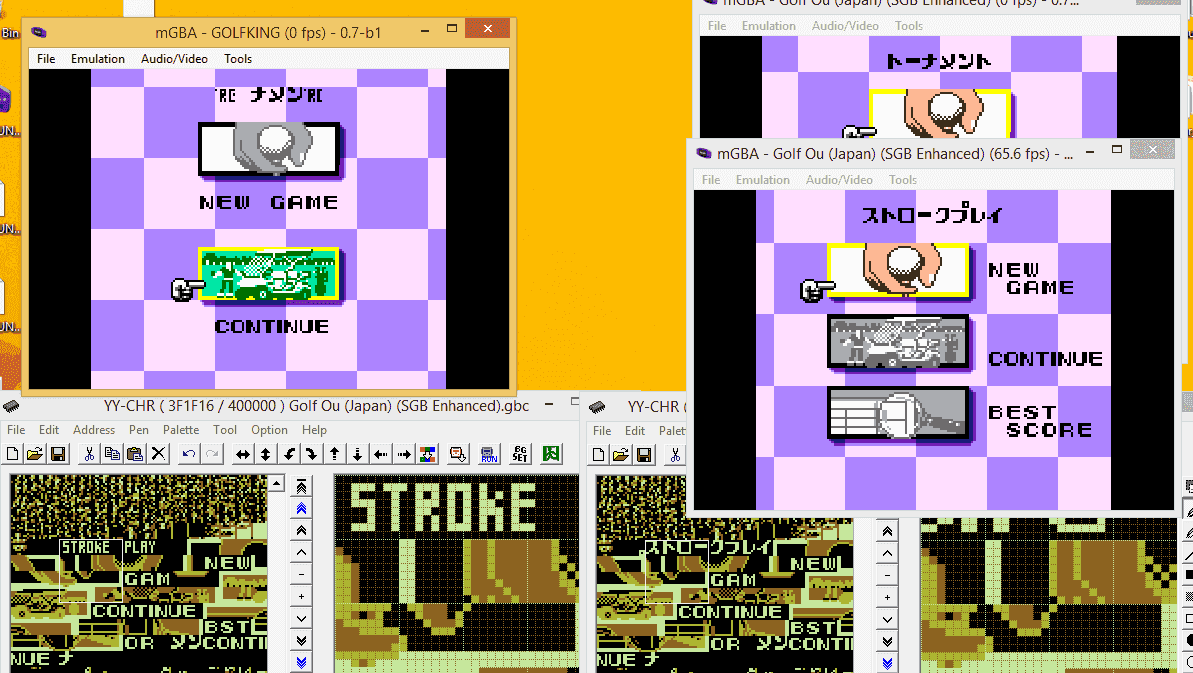Click the Delete X icon in left YY-CHR toolbar
The width and height of the screenshot is (1193, 673).
[158, 454]
